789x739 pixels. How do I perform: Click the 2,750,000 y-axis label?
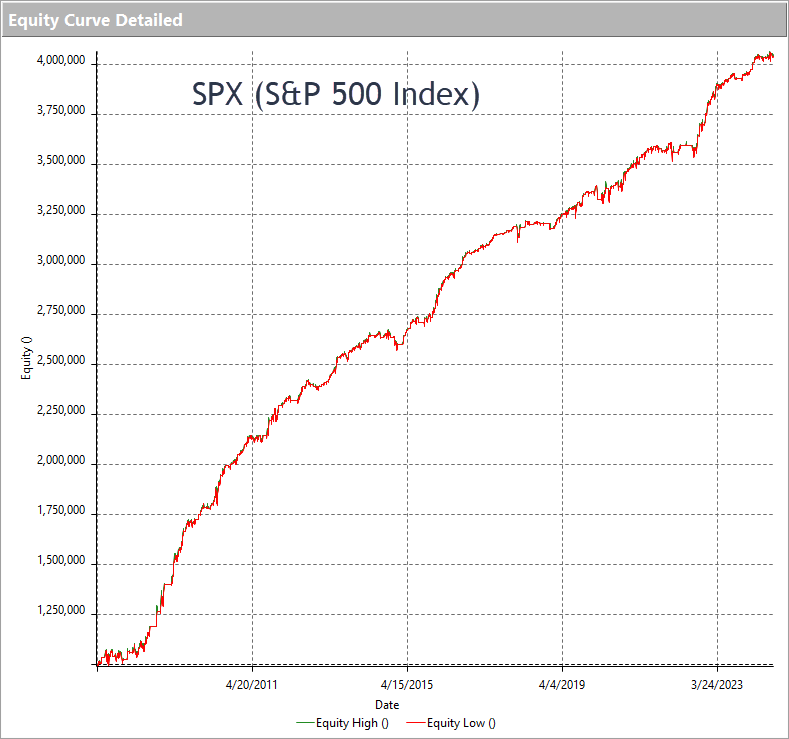pos(61,310)
